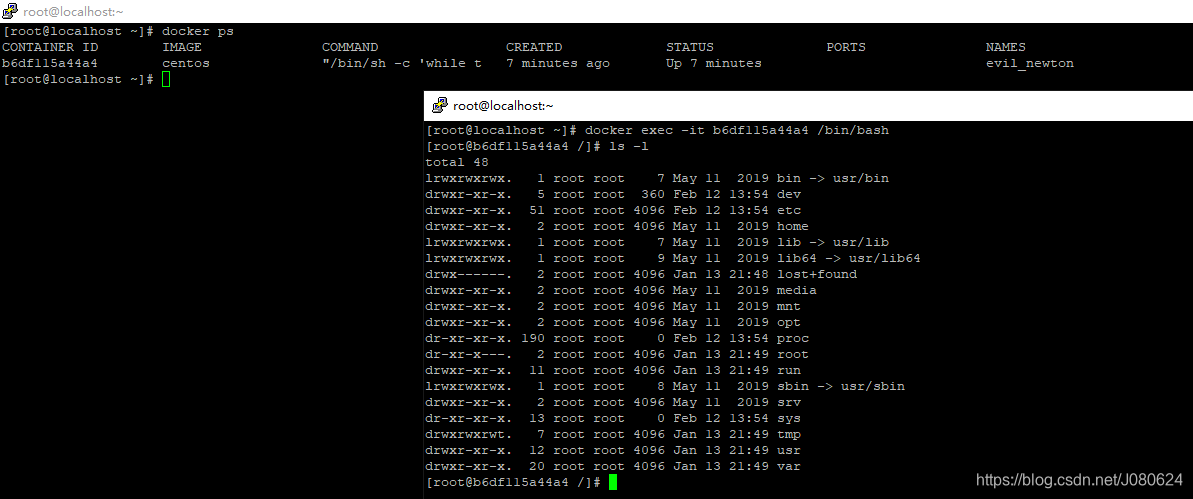Click the 'lost+found' directory entry
The height and width of the screenshot is (499, 1193).
point(816,275)
